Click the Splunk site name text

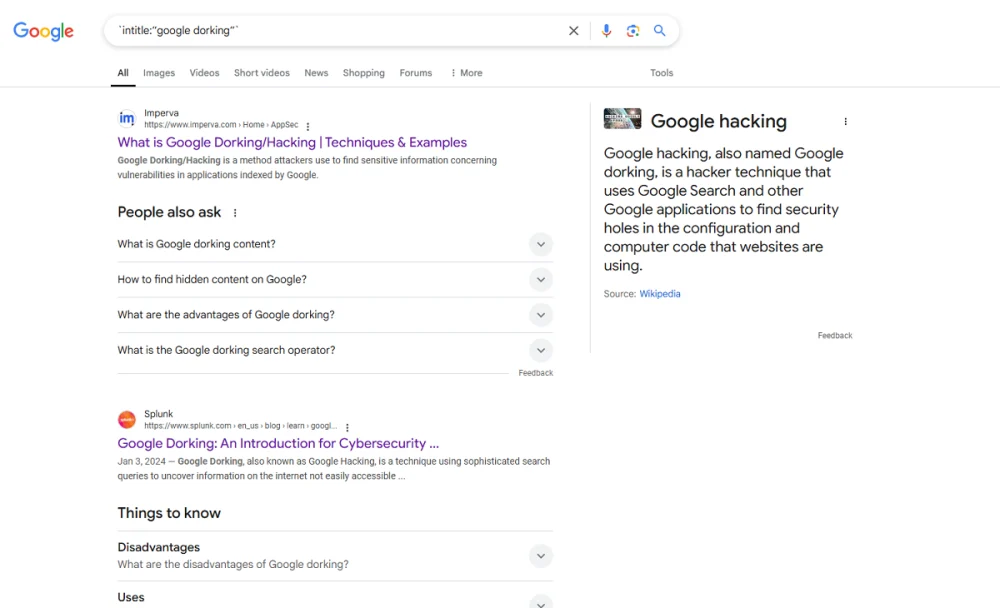tap(158, 414)
